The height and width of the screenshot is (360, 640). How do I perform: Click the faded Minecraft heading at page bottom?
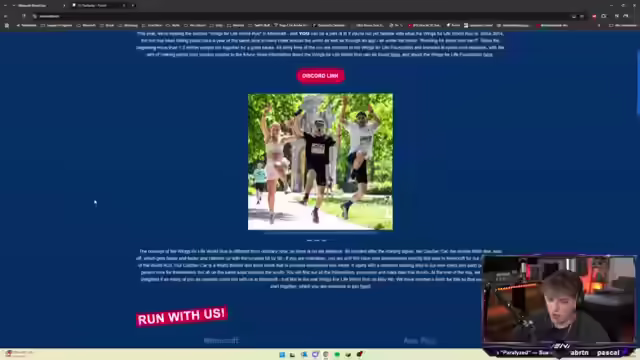point(221,340)
